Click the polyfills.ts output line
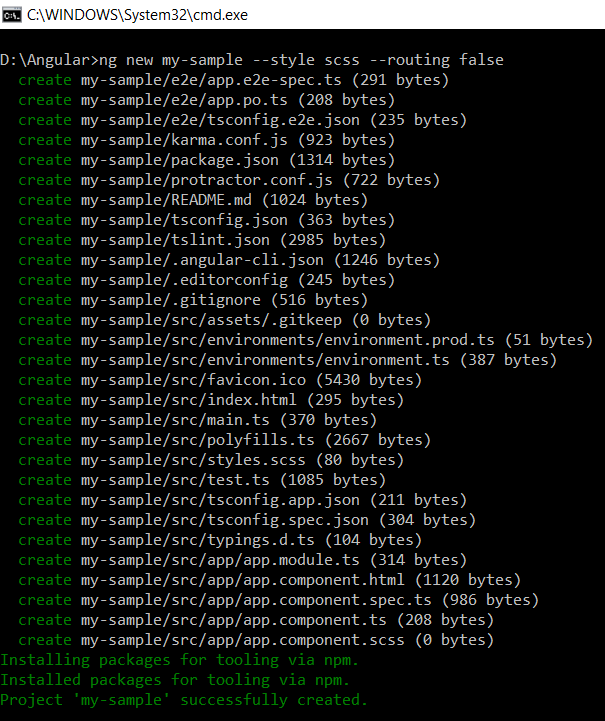605x721 pixels. pyautogui.click(x=224, y=440)
